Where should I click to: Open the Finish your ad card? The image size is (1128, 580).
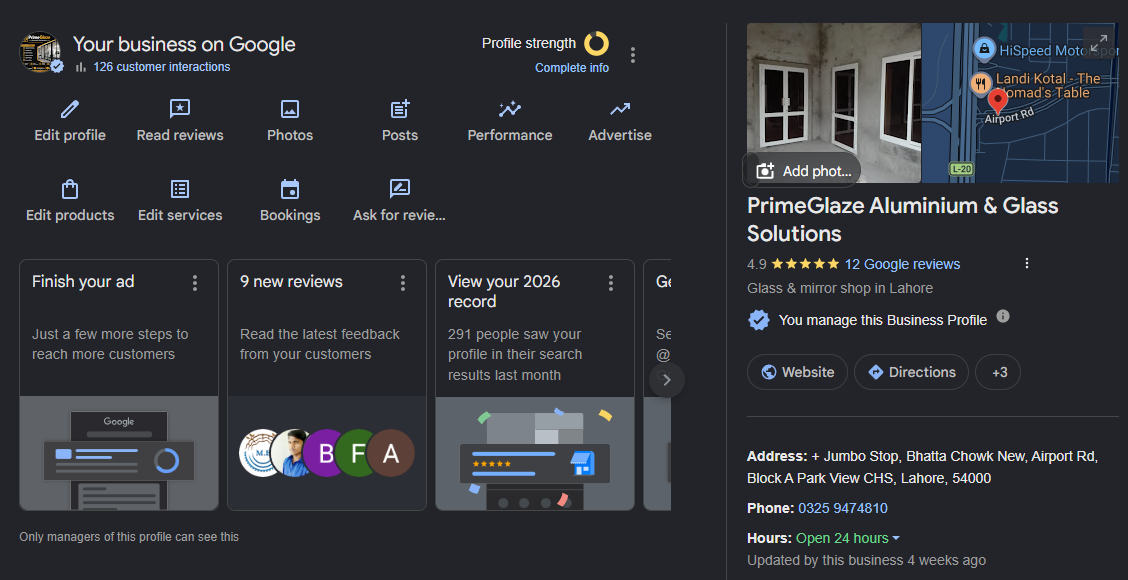pos(119,385)
